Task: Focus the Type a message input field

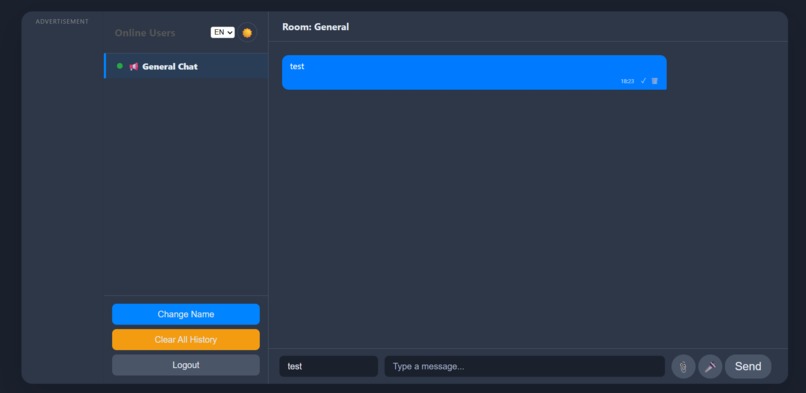Action: (525, 366)
